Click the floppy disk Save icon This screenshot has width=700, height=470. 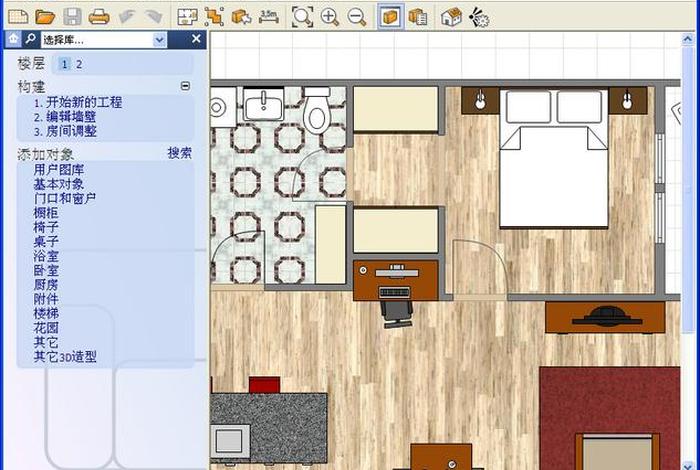click(x=72, y=17)
